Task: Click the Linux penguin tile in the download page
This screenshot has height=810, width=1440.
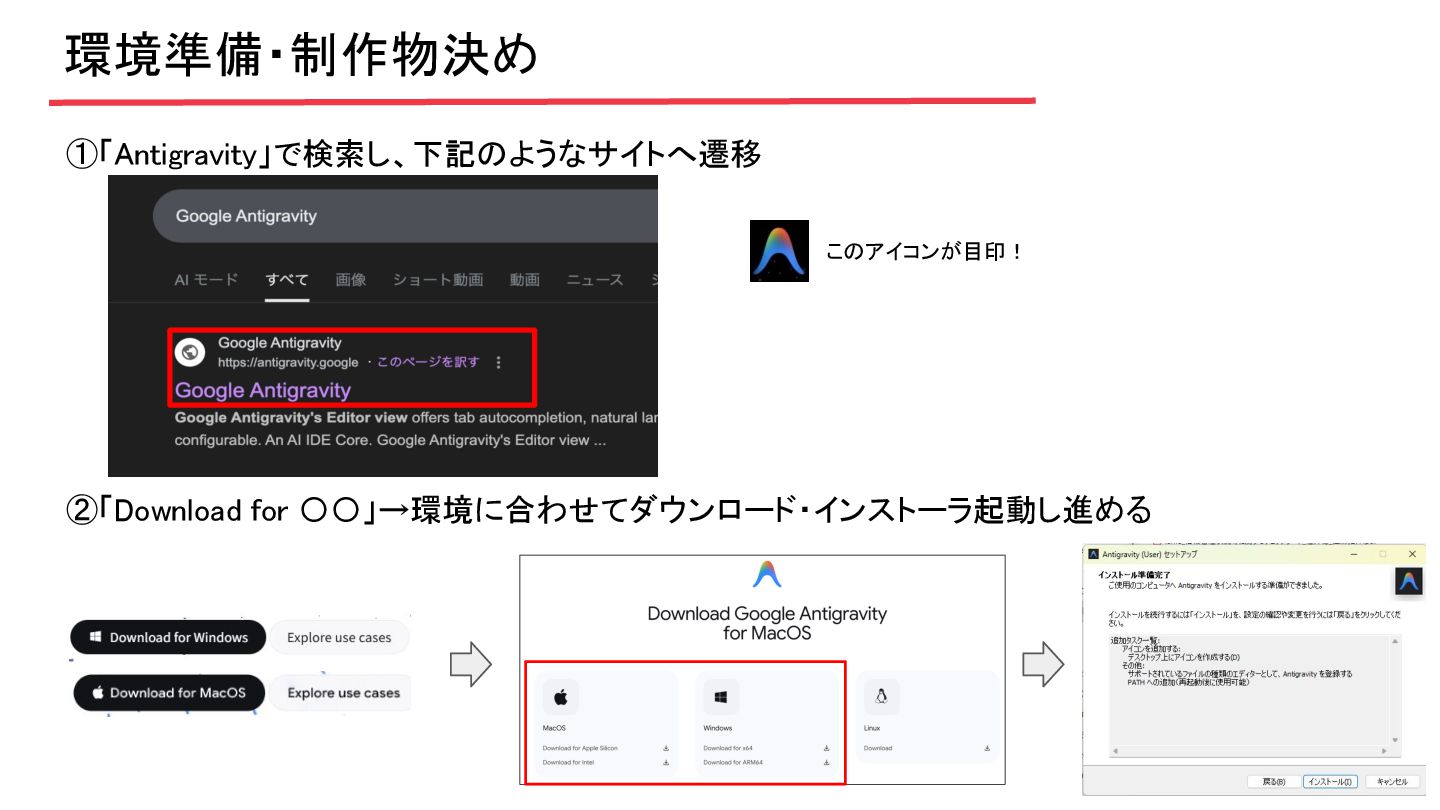Action: coord(881,697)
